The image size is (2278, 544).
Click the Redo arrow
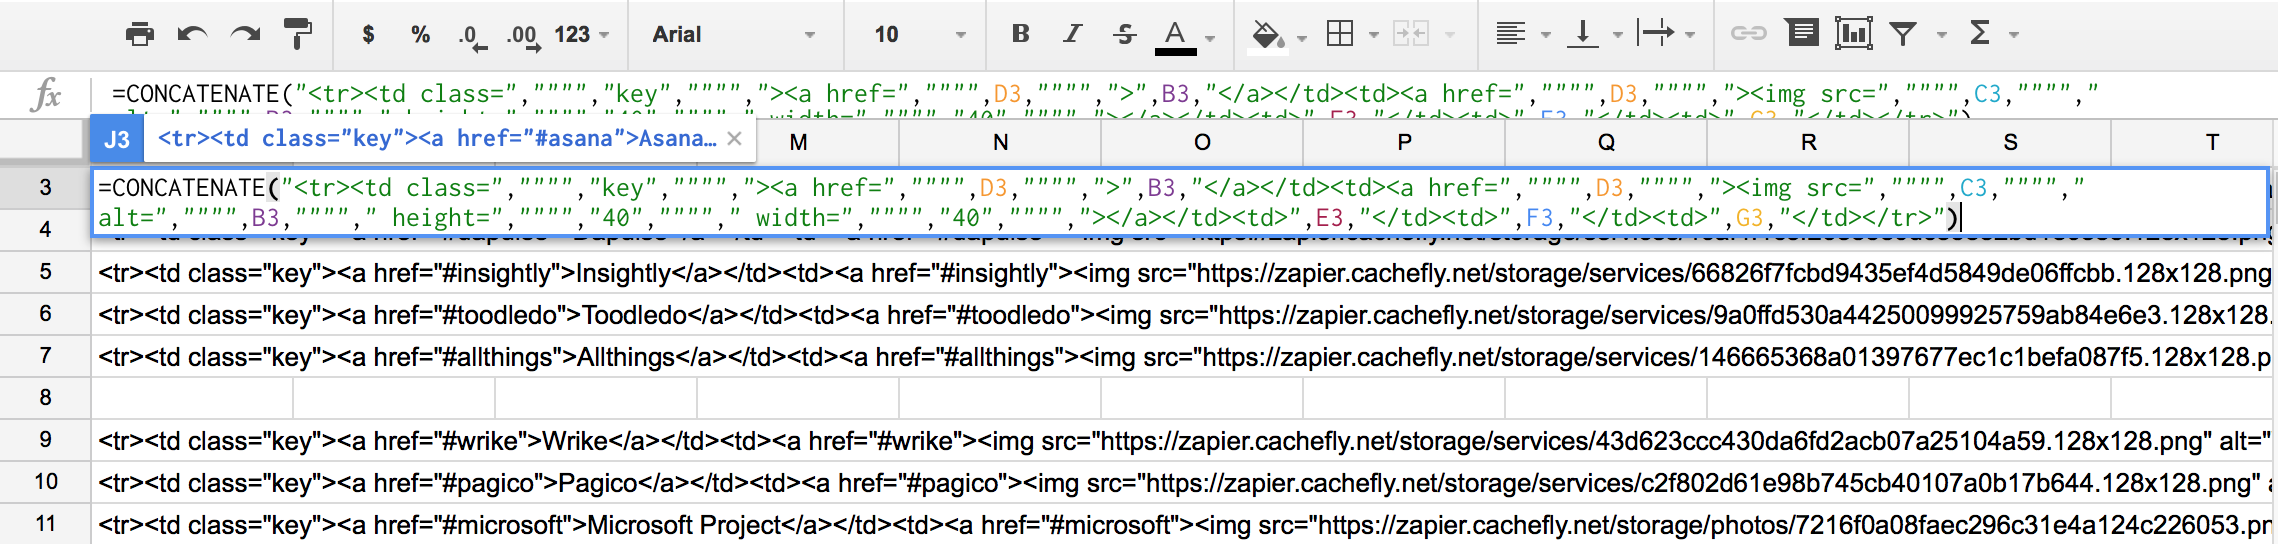(x=245, y=35)
